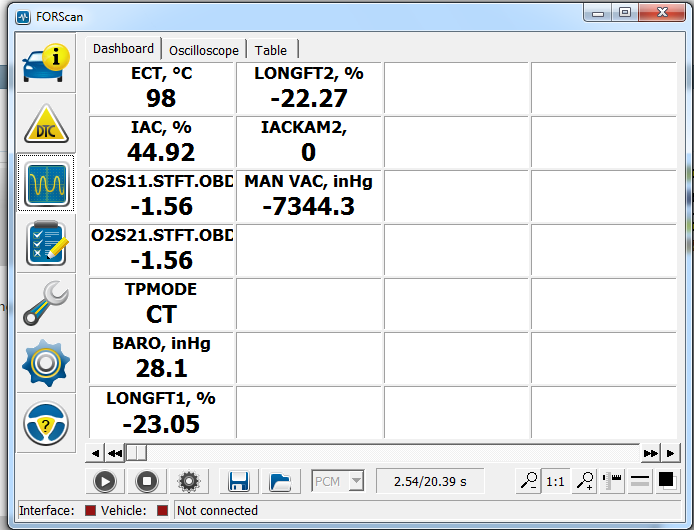Open the DTC trouble codes section
The width and height of the screenshot is (694, 530).
point(46,124)
